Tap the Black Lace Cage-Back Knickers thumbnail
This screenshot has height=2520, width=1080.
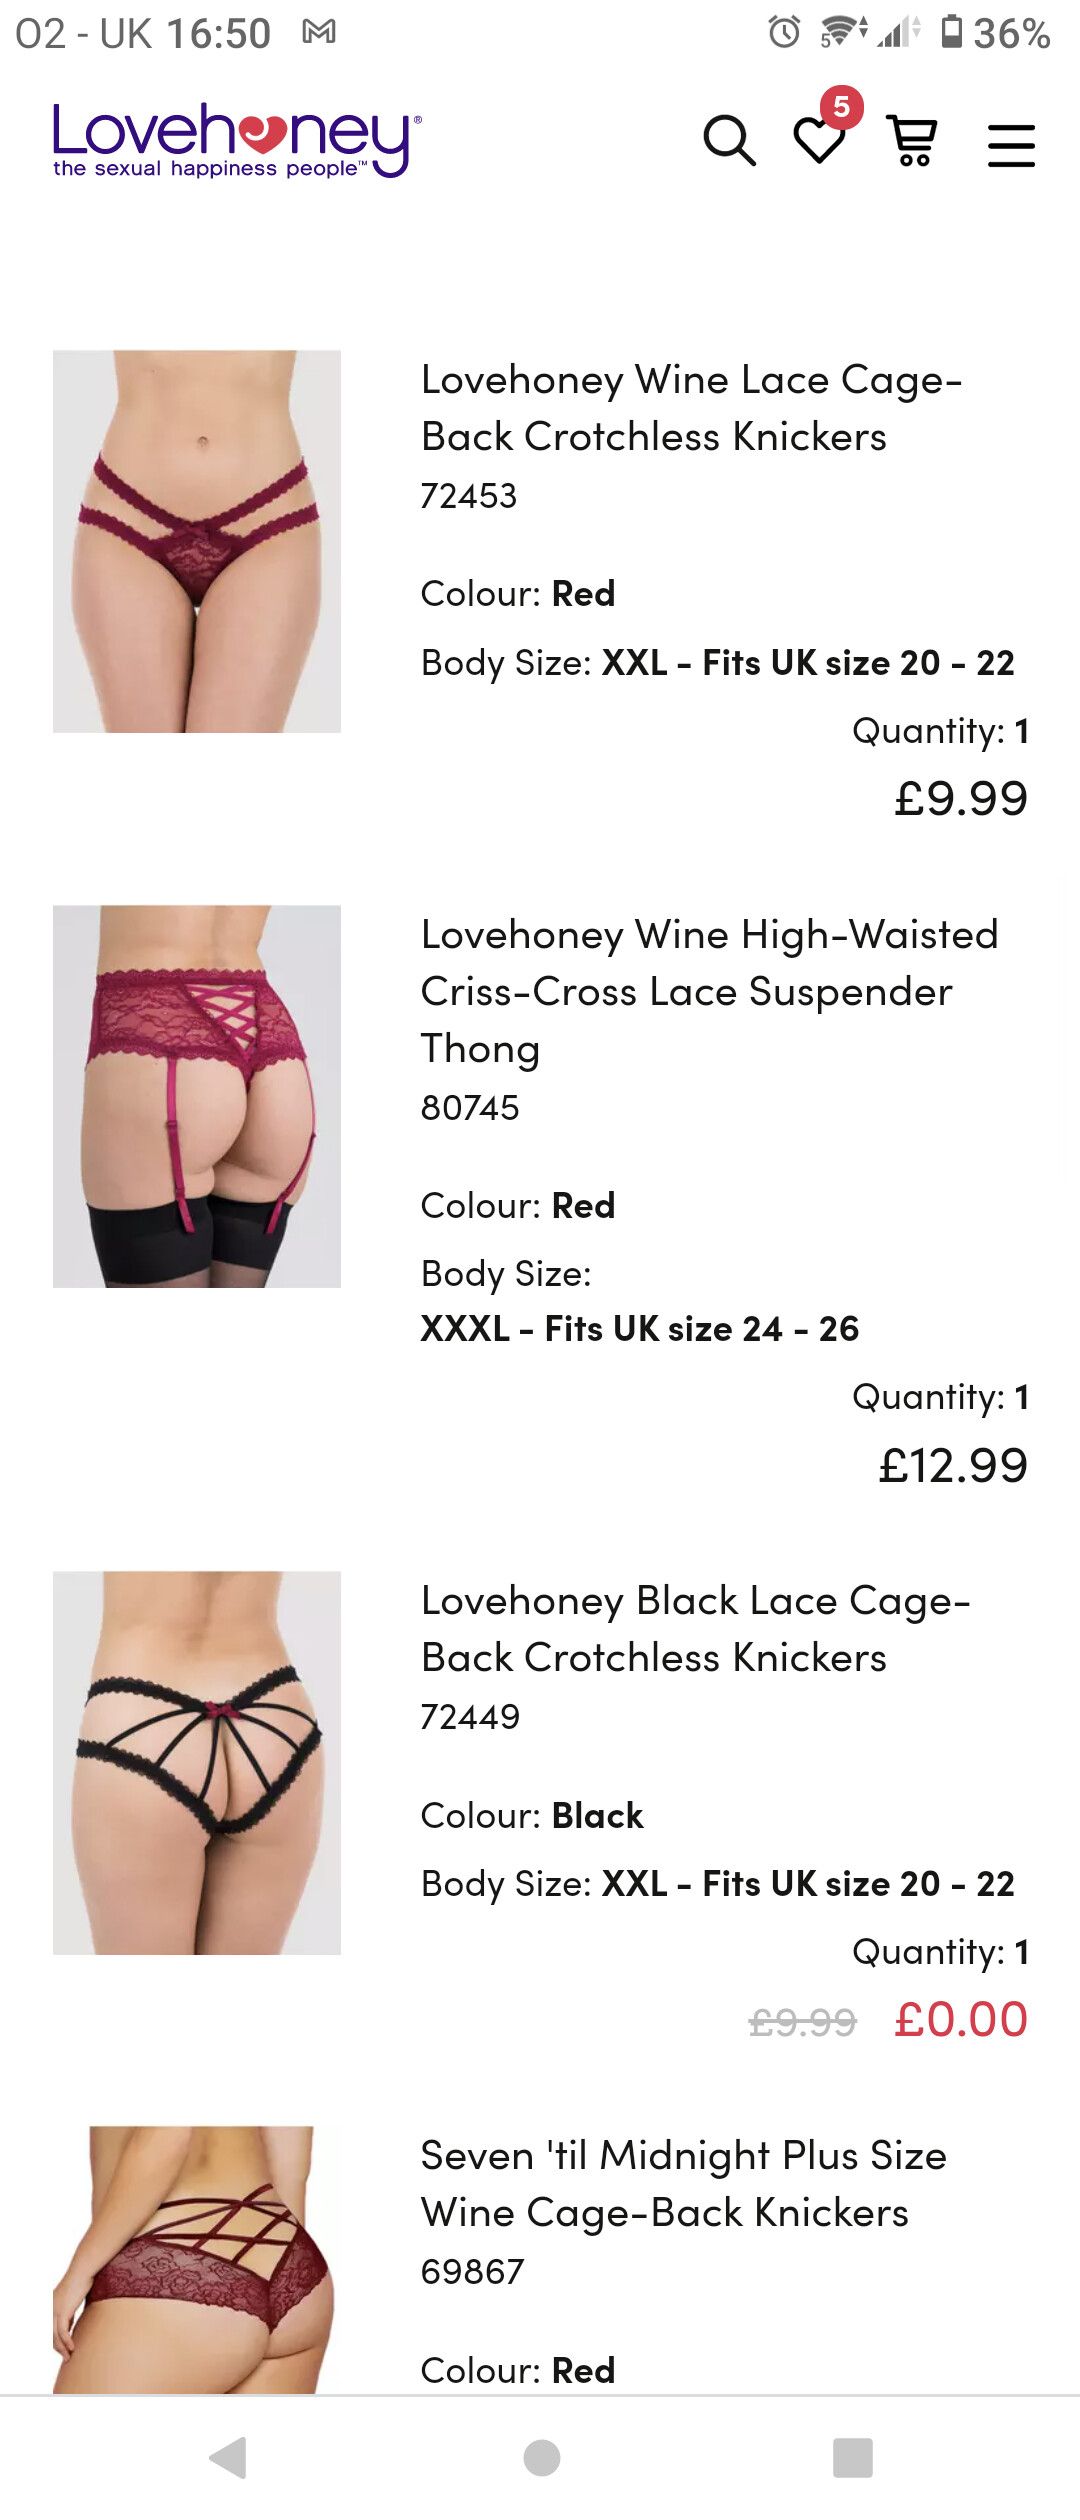197,1762
